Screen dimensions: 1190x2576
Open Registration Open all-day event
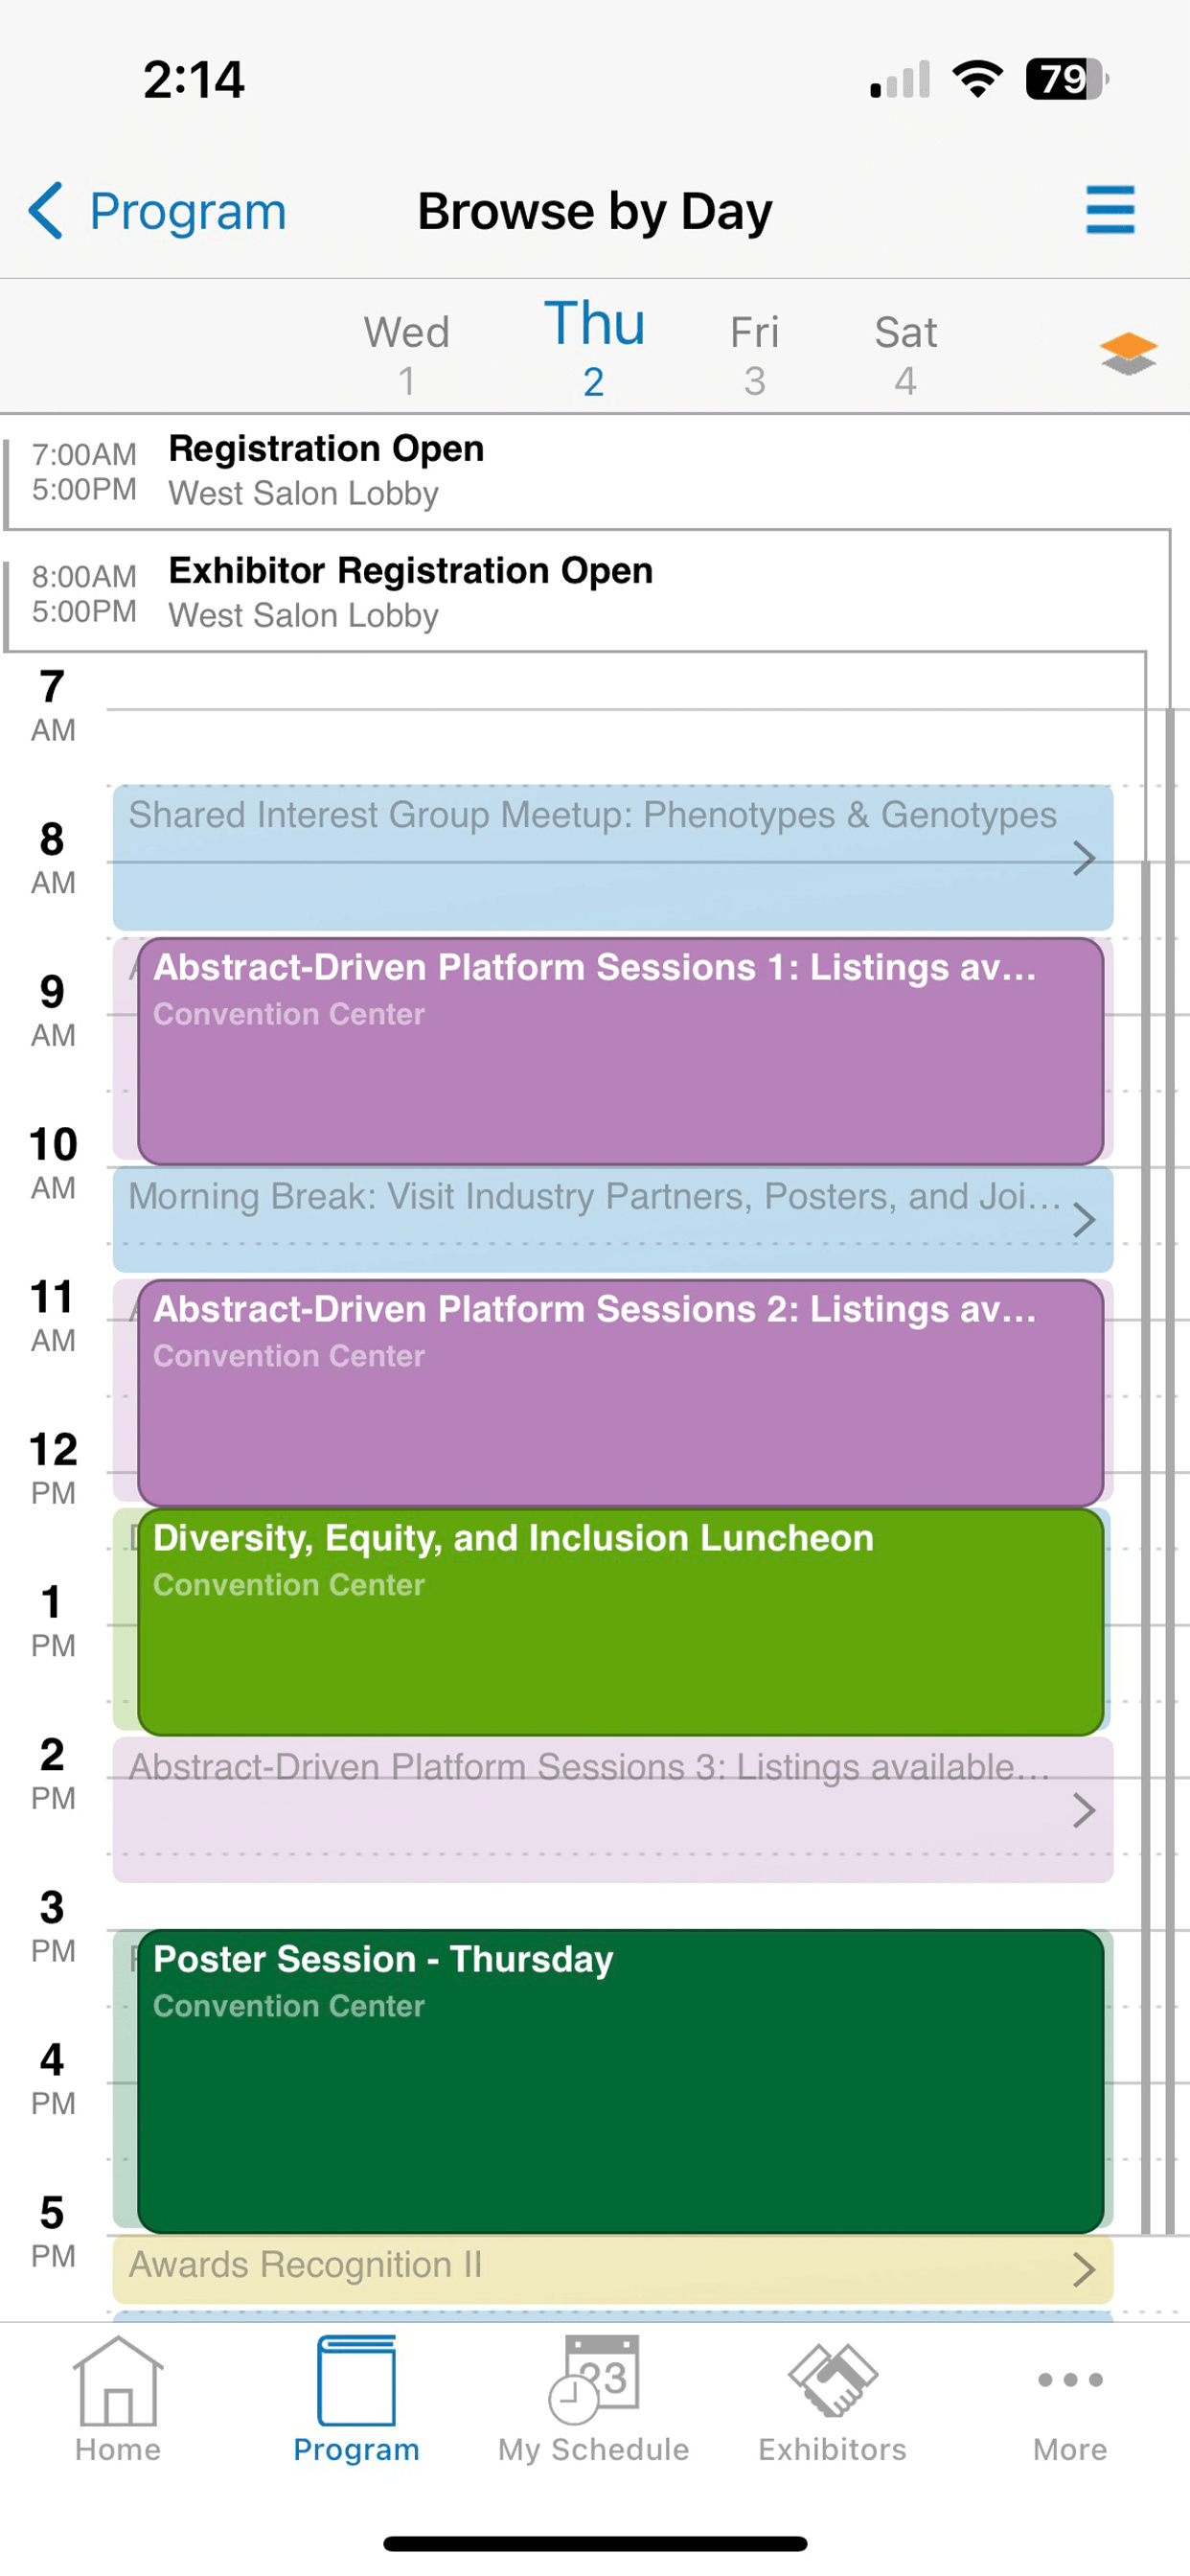[585, 471]
